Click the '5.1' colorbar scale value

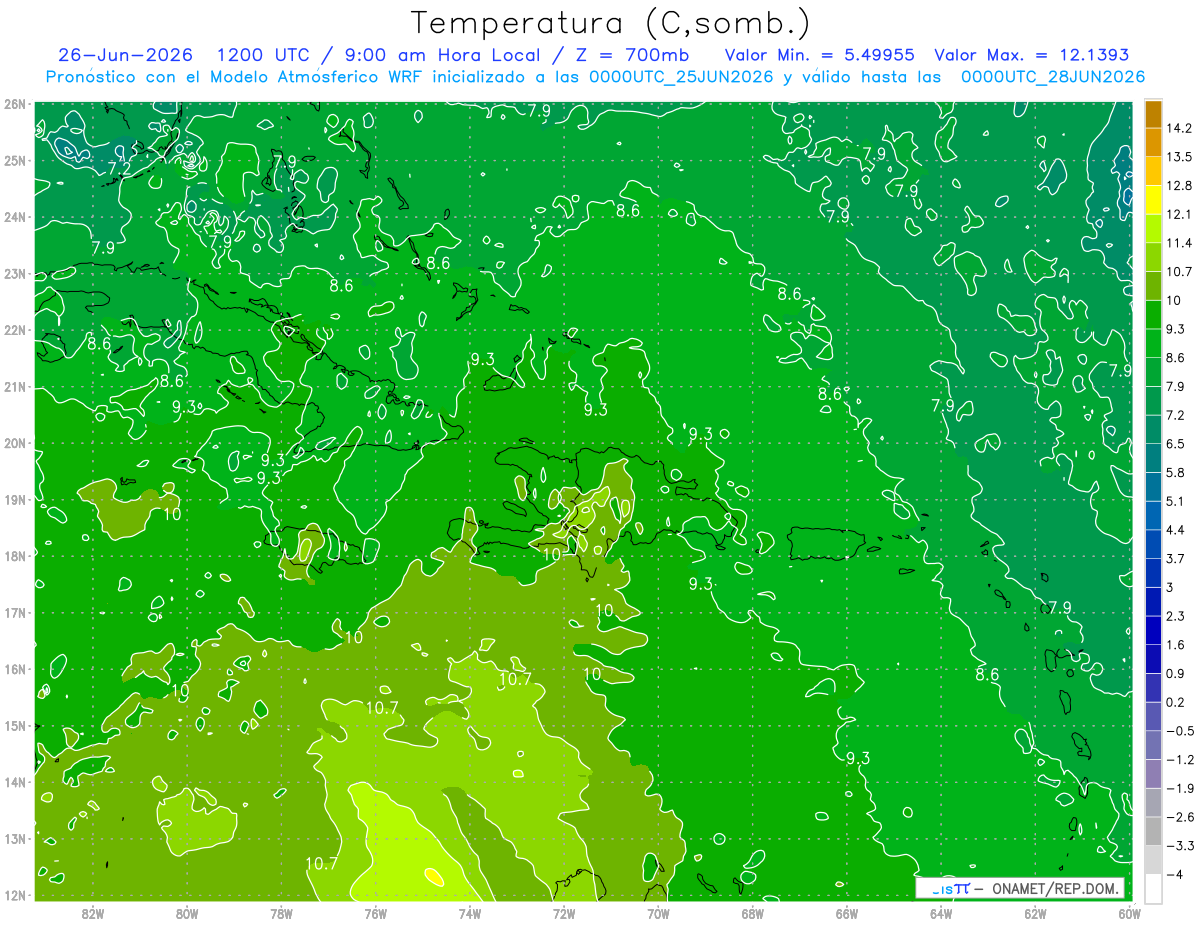[x=1175, y=501]
